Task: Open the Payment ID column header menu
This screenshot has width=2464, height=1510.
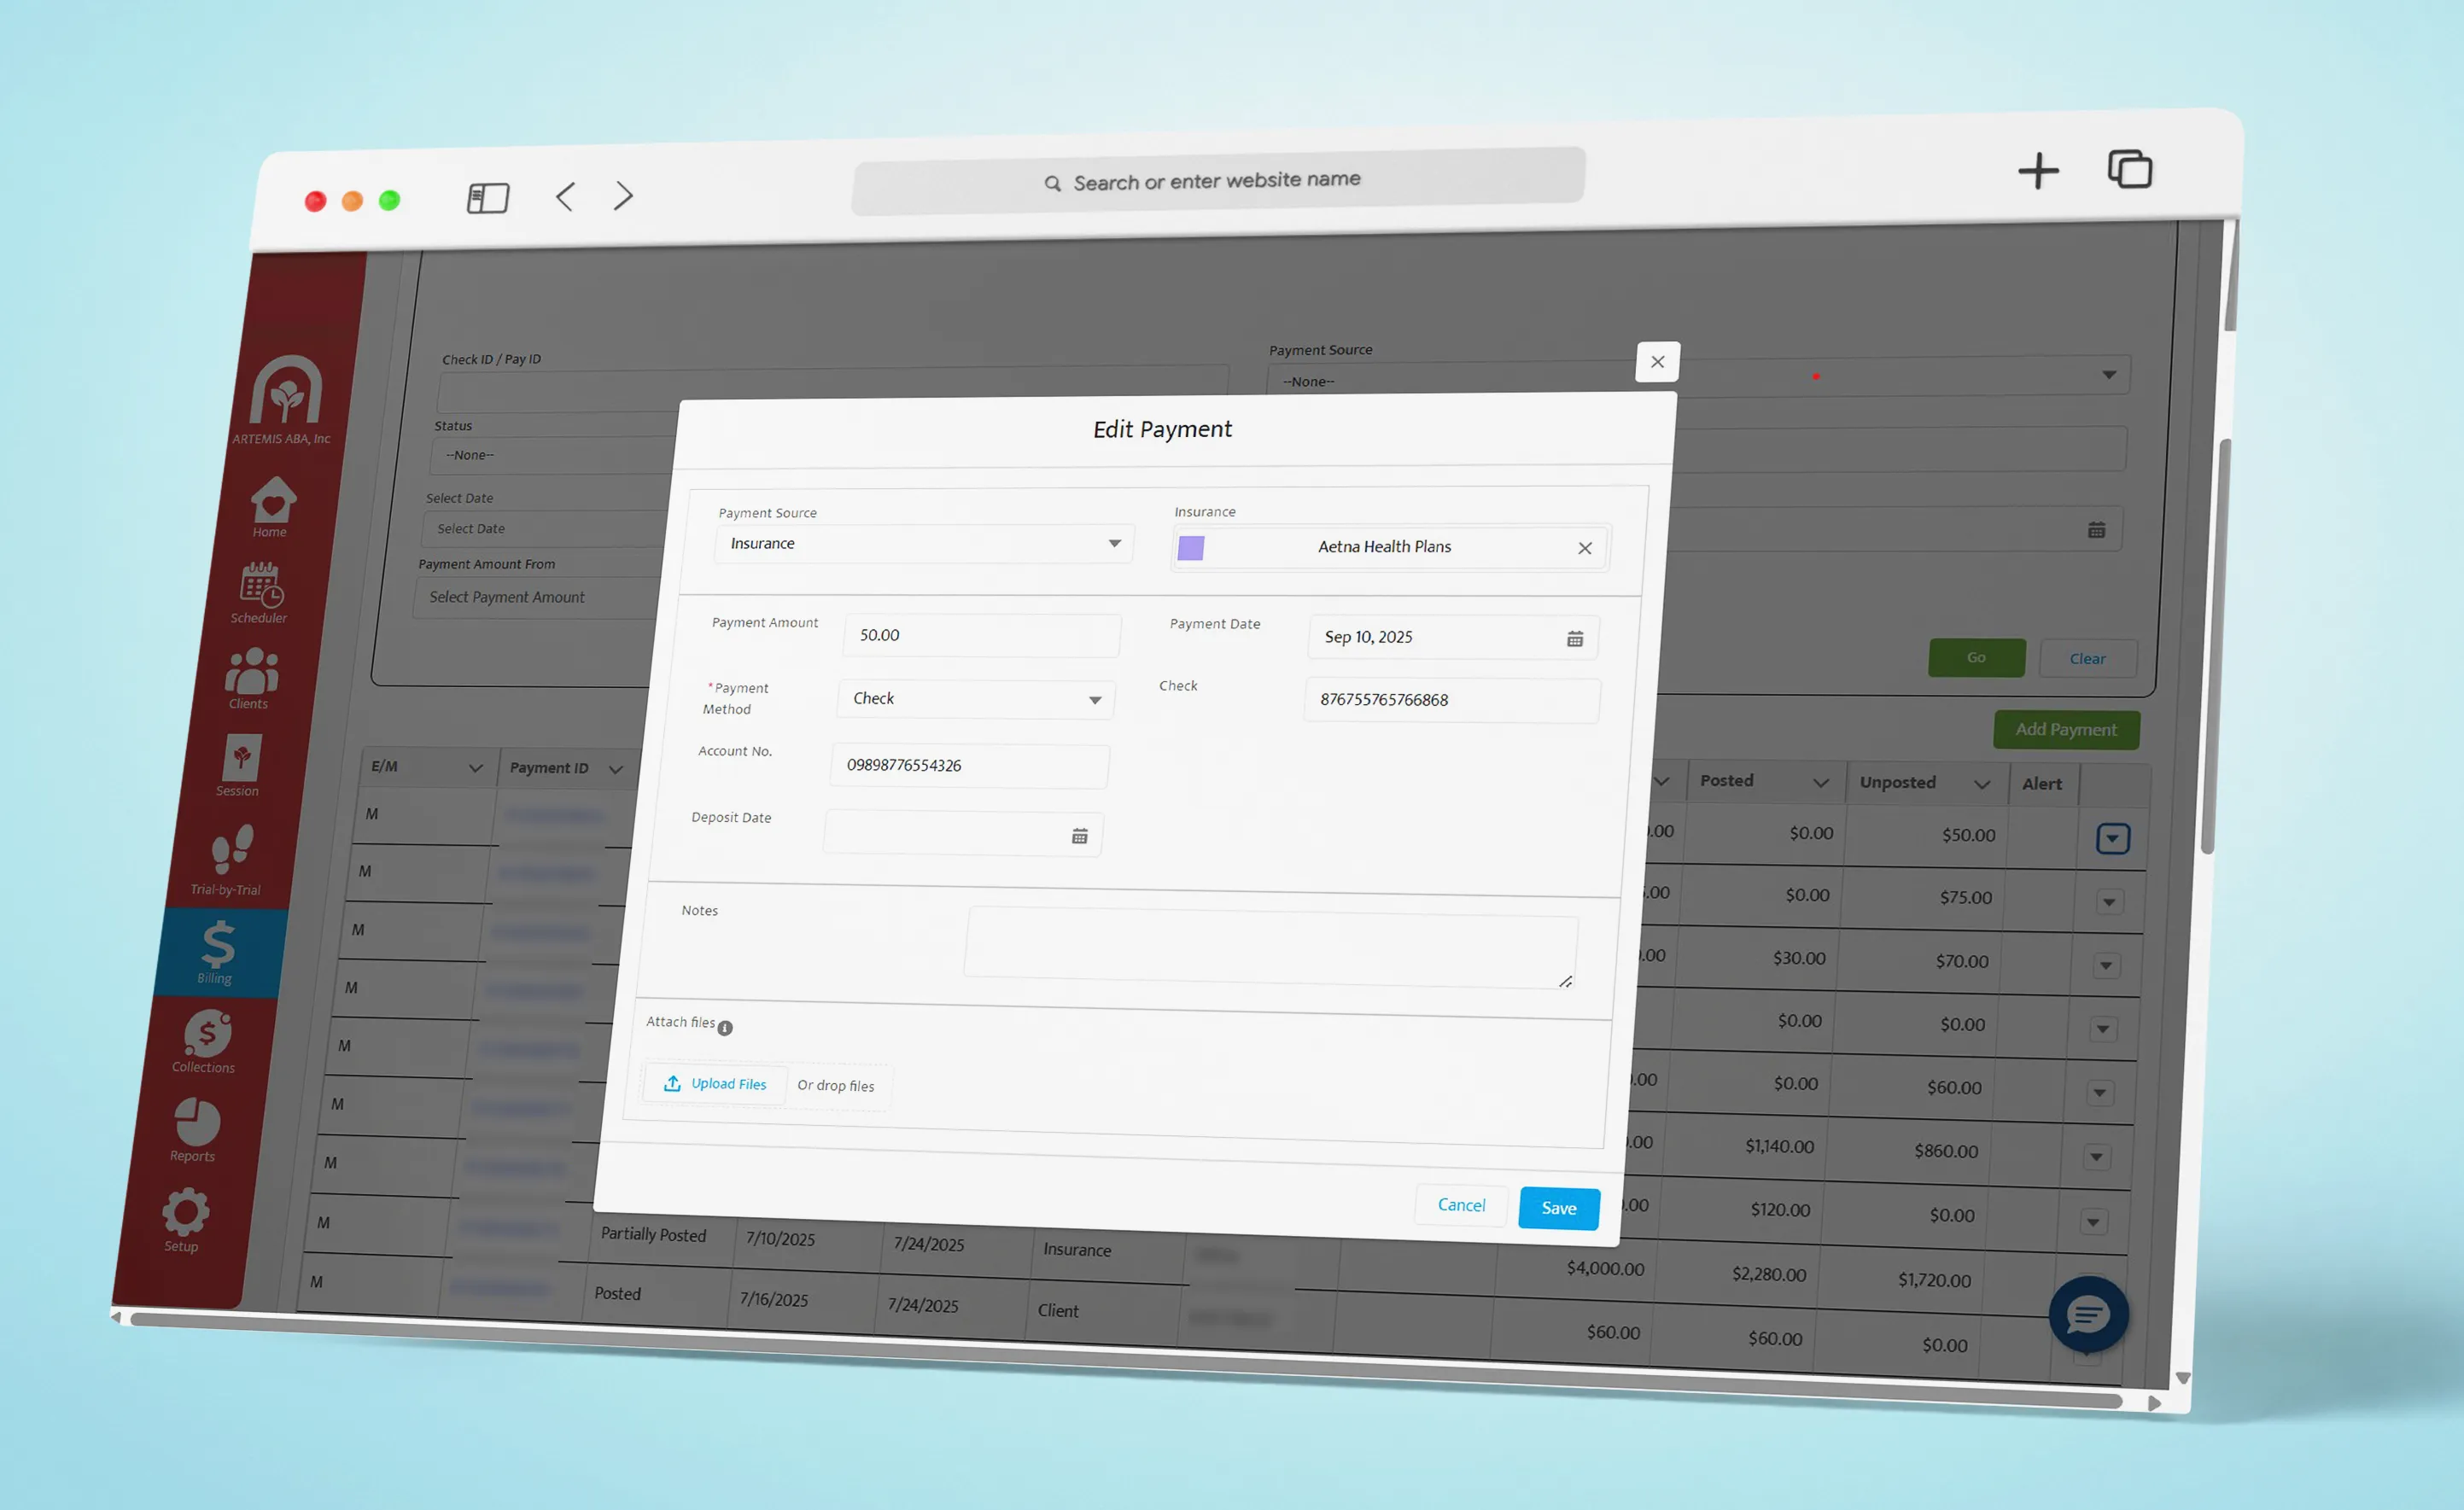Action: click(x=616, y=769)
